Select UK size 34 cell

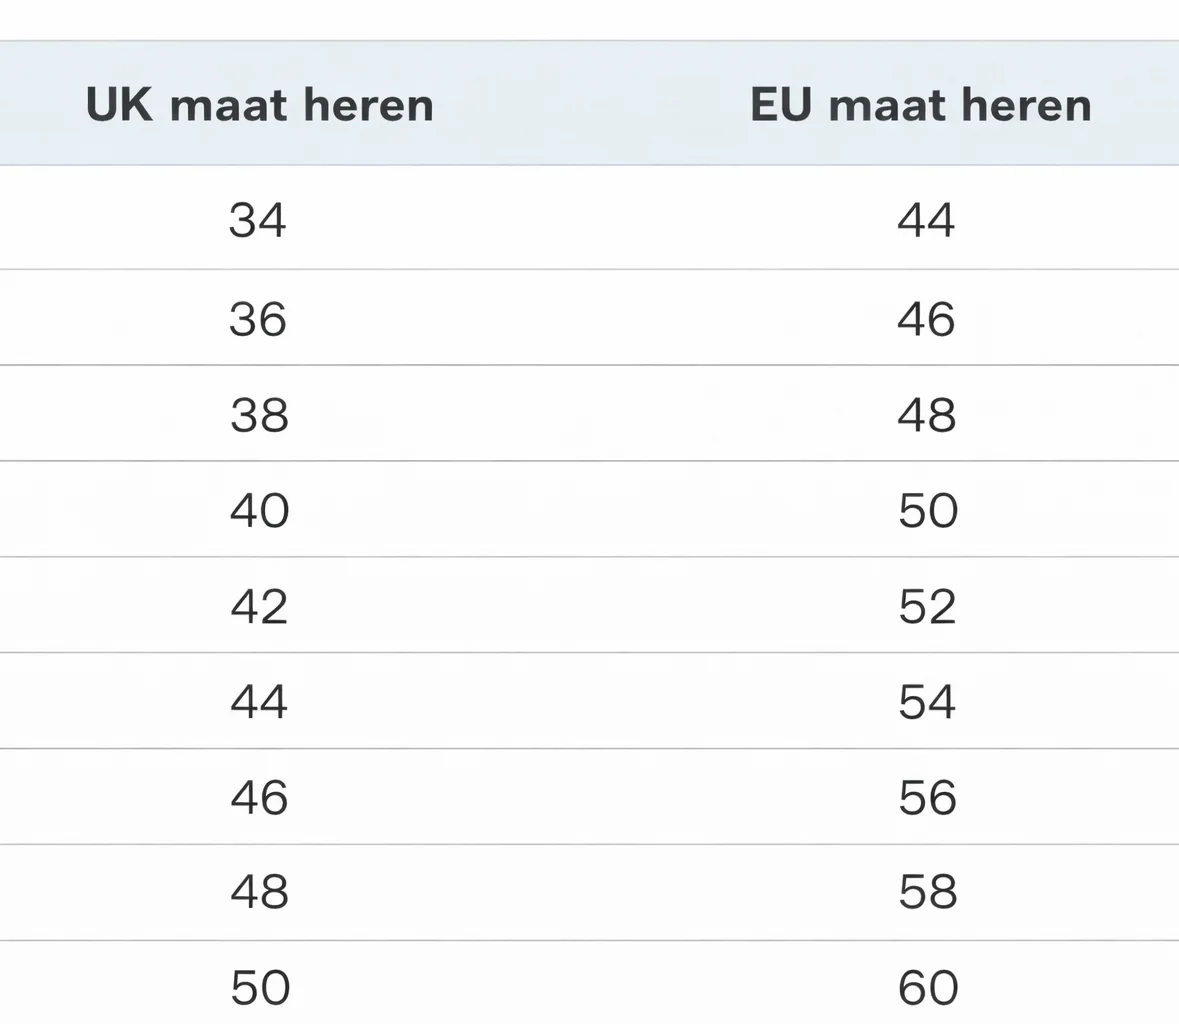(258, 220)
